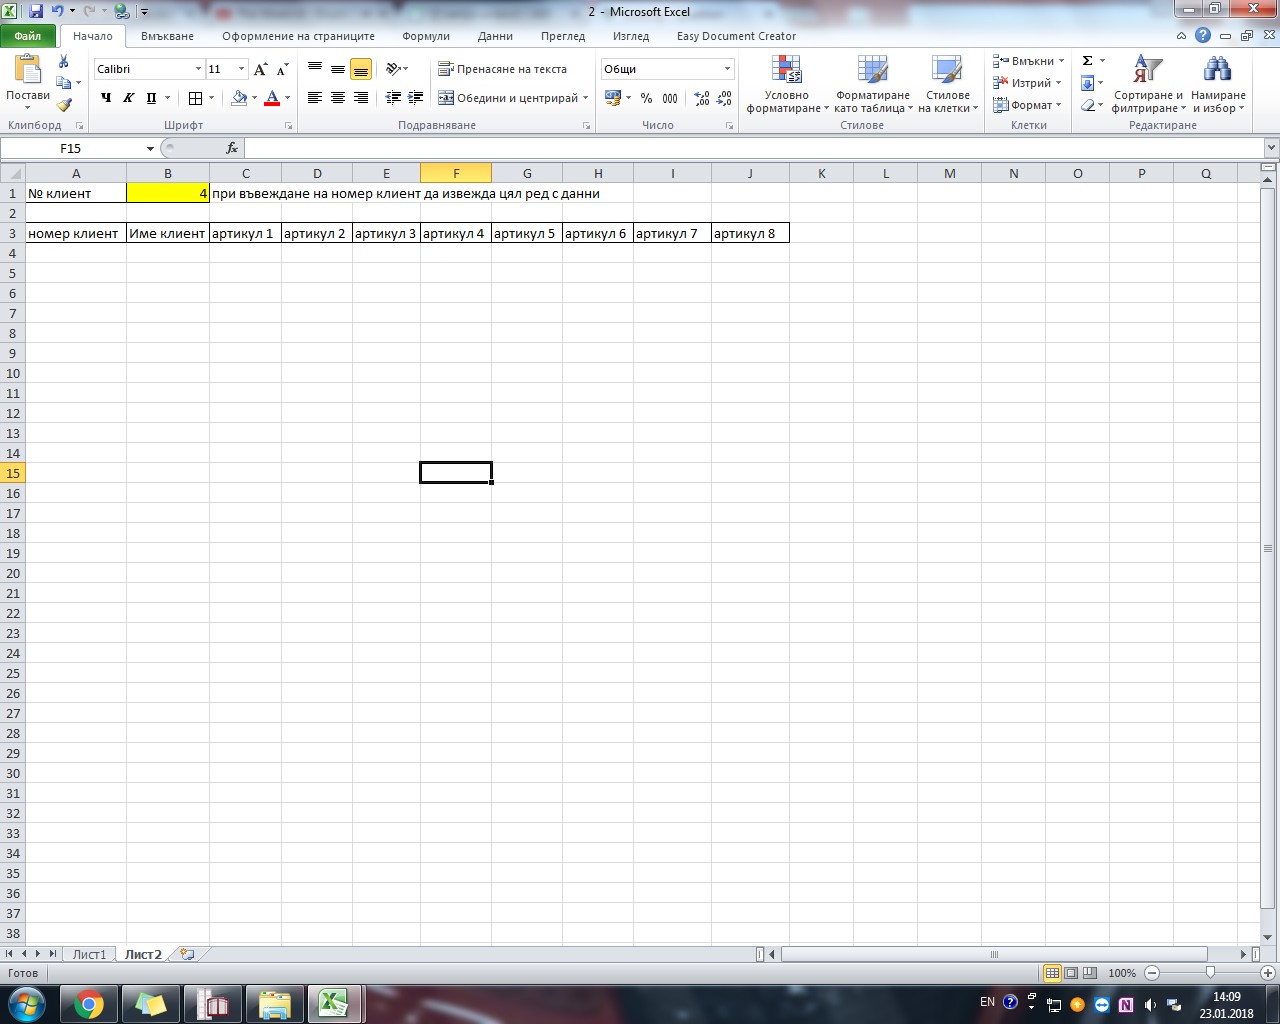The height and width of the screenshot is (1024, 1280).
Task: Toggle center horizontal alignment
Action: click(338, 98)
